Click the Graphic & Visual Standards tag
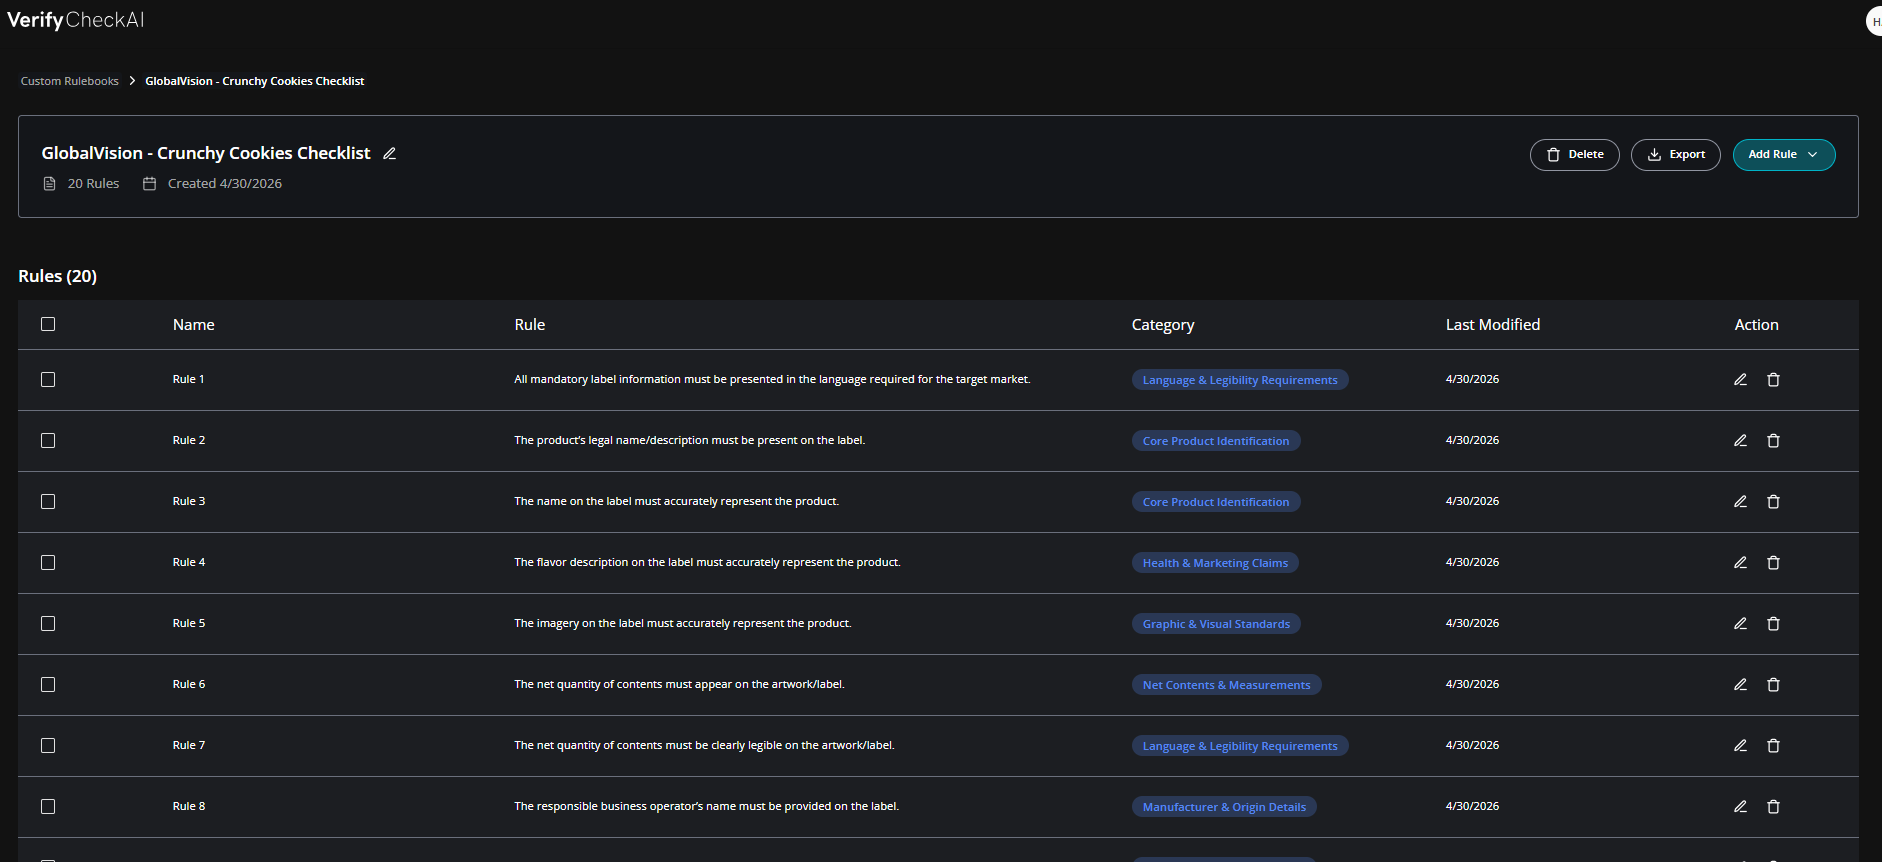Image resolution: width=1882 pixels, height=862 pixels. tap(1216, 624)
